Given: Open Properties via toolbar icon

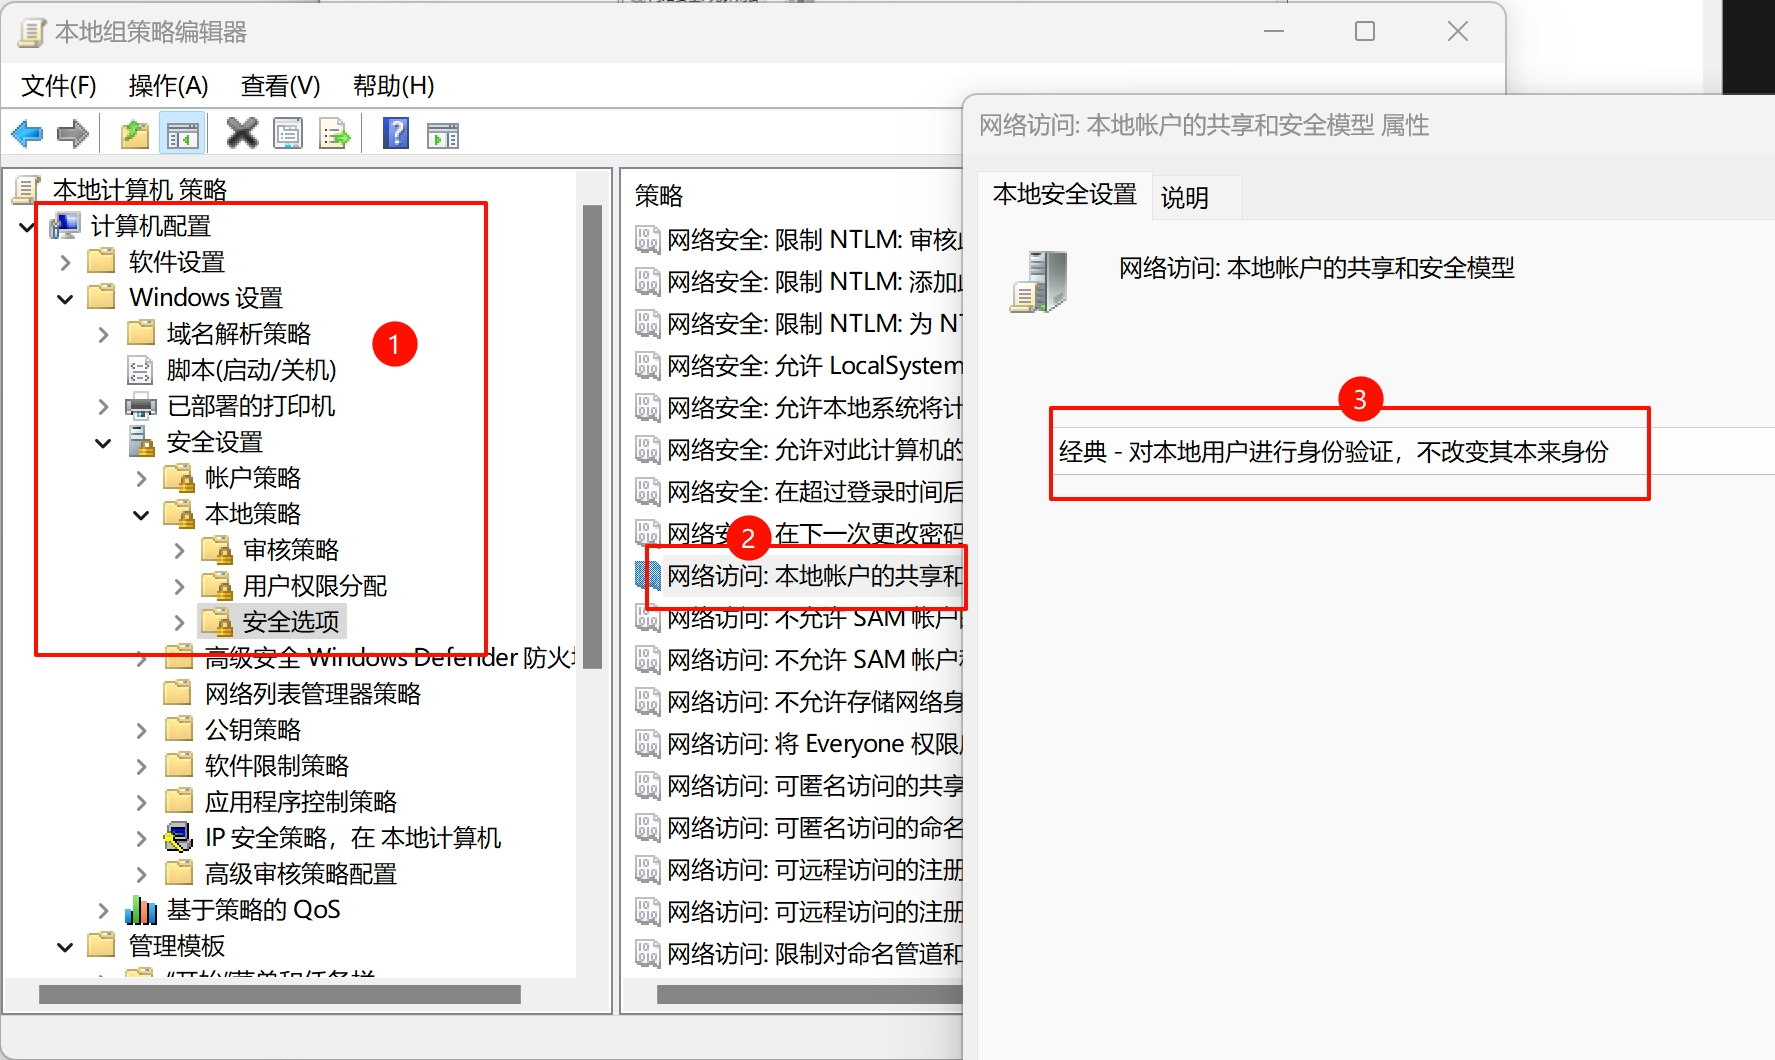Looking at the screenshot, I should 288,134.
